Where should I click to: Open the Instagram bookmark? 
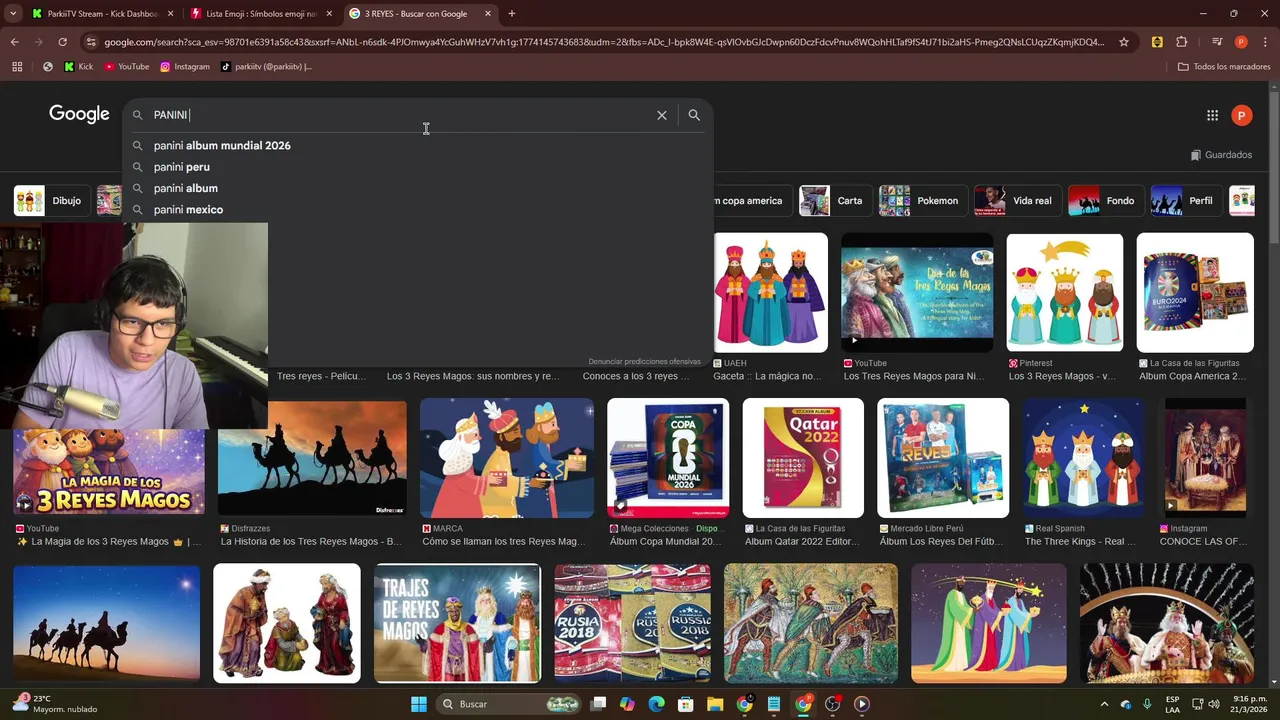185,67
